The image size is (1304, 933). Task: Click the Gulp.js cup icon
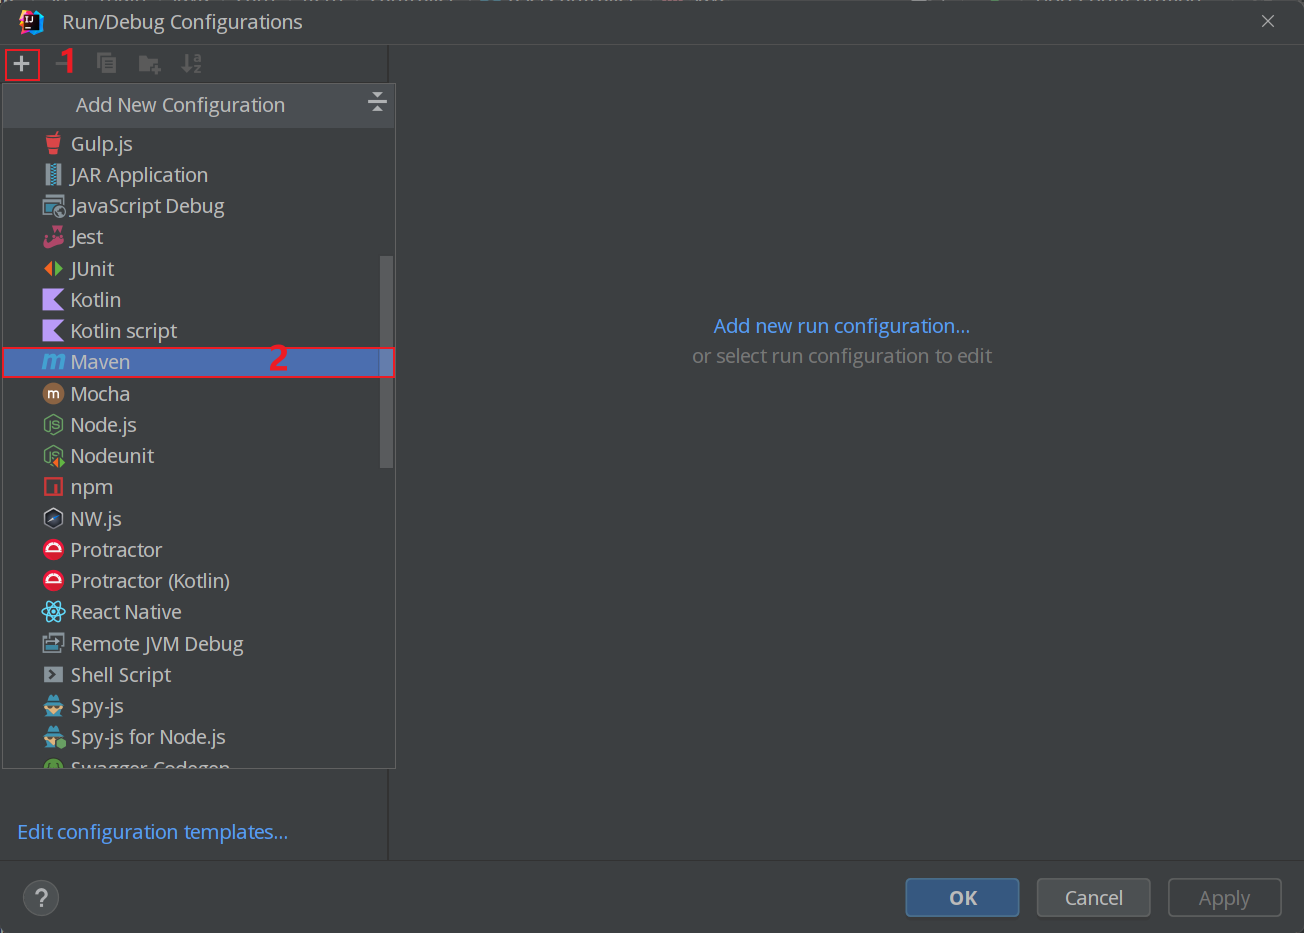tap(53, 143)
